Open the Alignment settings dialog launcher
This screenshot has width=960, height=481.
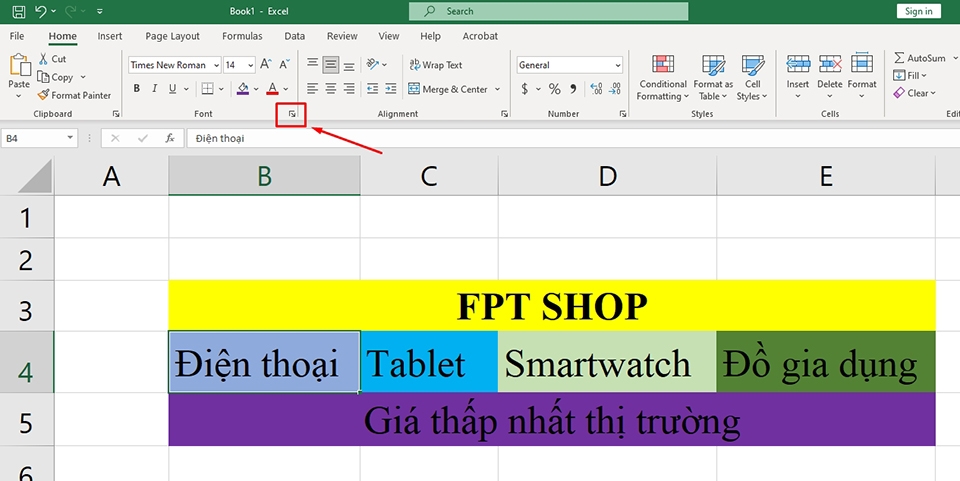point(504,114)
